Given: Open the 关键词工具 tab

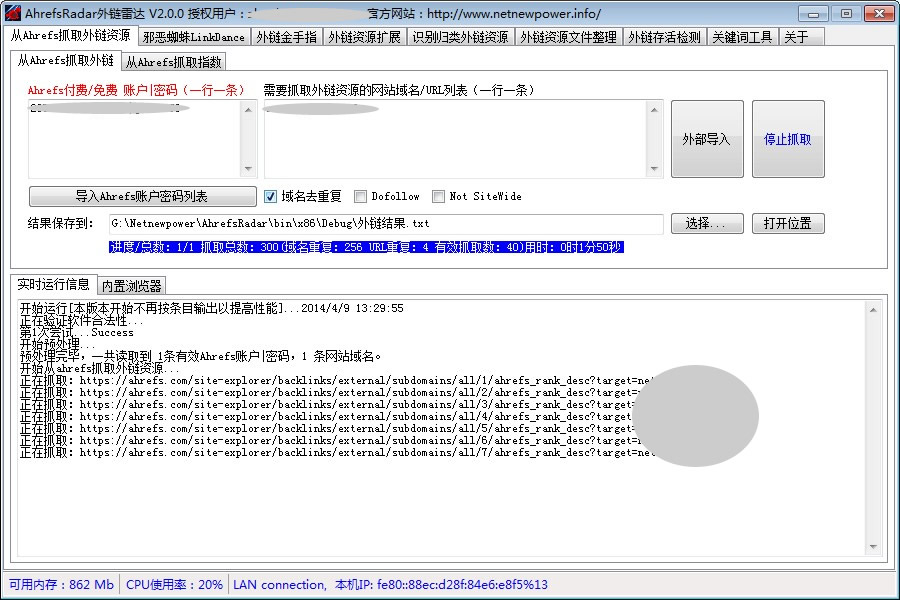Looking at the screenshot, I should pyautogui.click(x=742, y=37).
